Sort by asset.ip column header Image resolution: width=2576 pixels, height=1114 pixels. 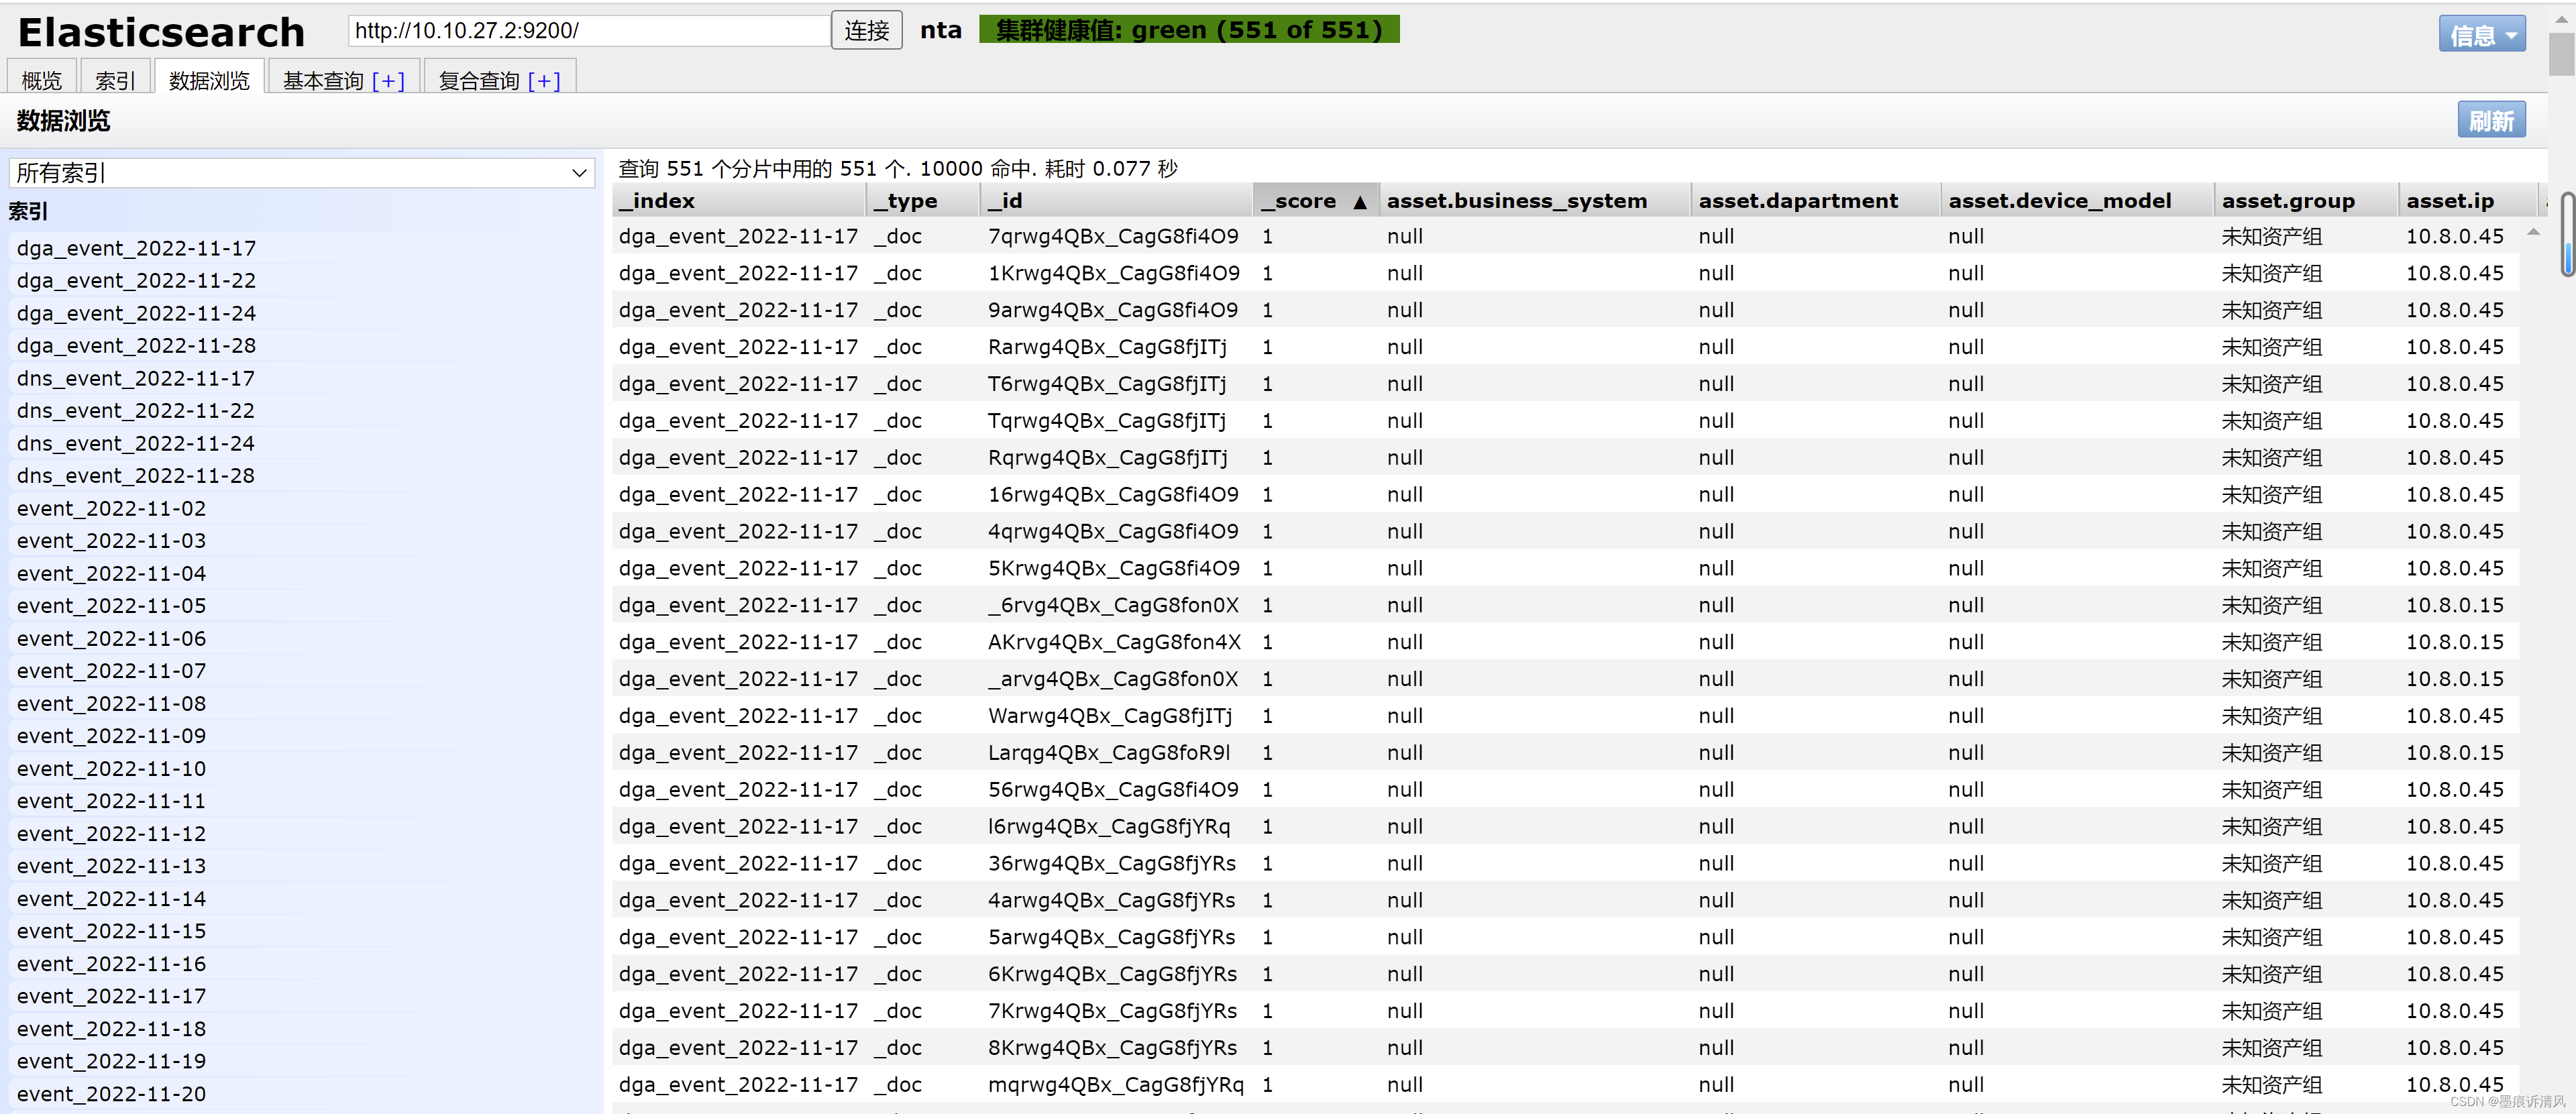click(2468, 200)
